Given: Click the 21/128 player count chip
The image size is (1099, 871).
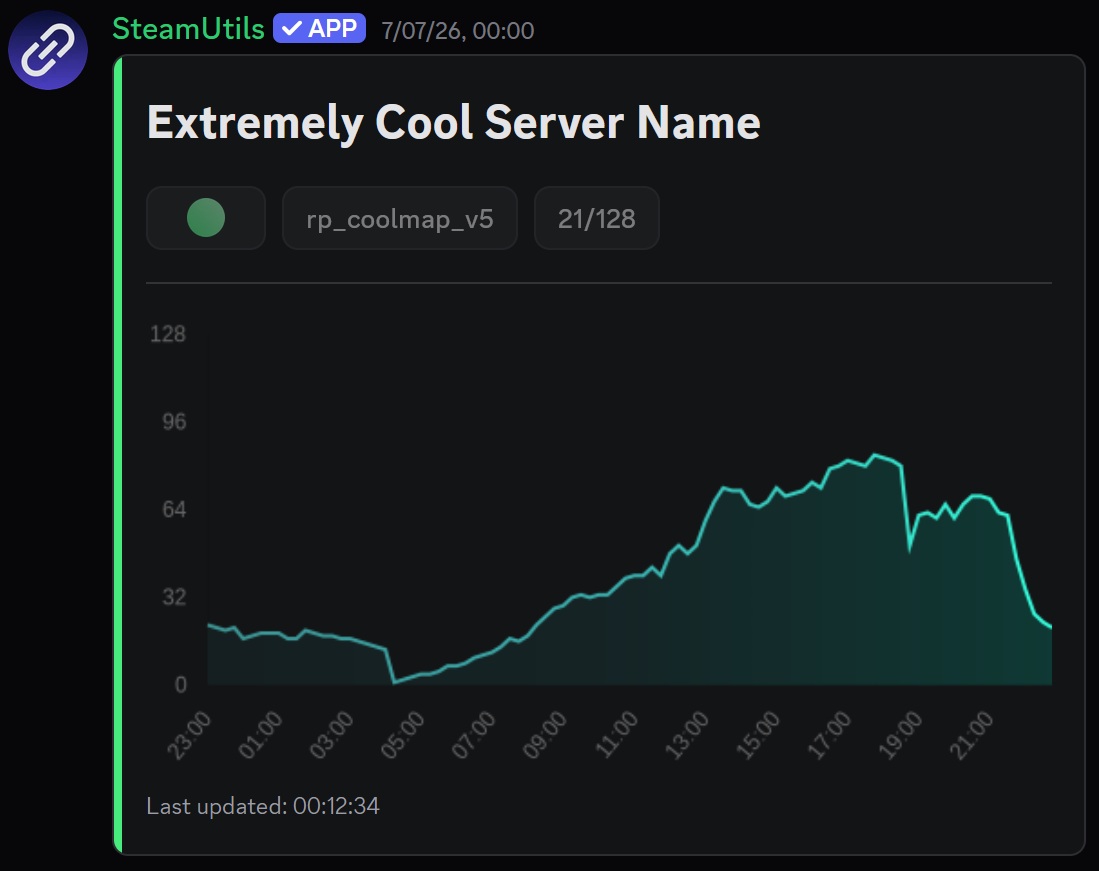Looking at the screenshot, I should [x=596, y=219].
